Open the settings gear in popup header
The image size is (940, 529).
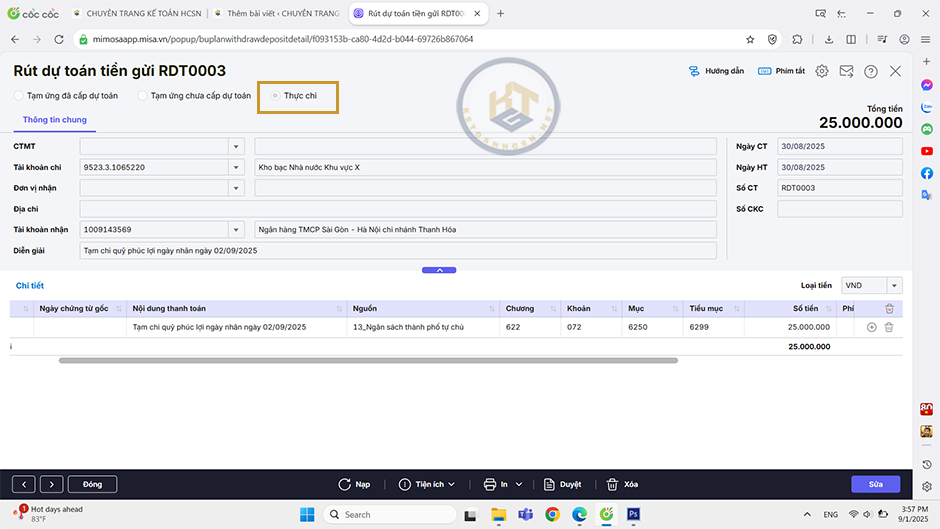(822, 72)
